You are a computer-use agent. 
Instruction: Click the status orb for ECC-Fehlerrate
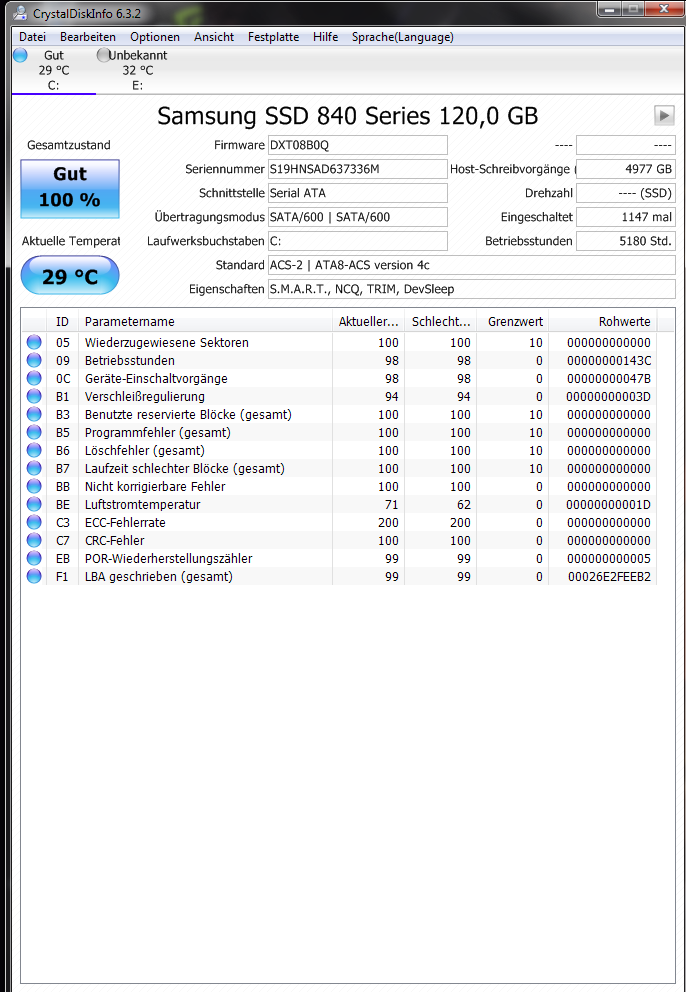point(34,523)
